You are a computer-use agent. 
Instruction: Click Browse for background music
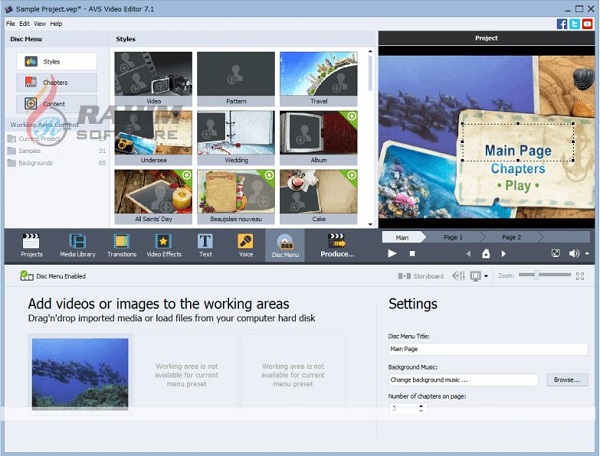[565, 380]
